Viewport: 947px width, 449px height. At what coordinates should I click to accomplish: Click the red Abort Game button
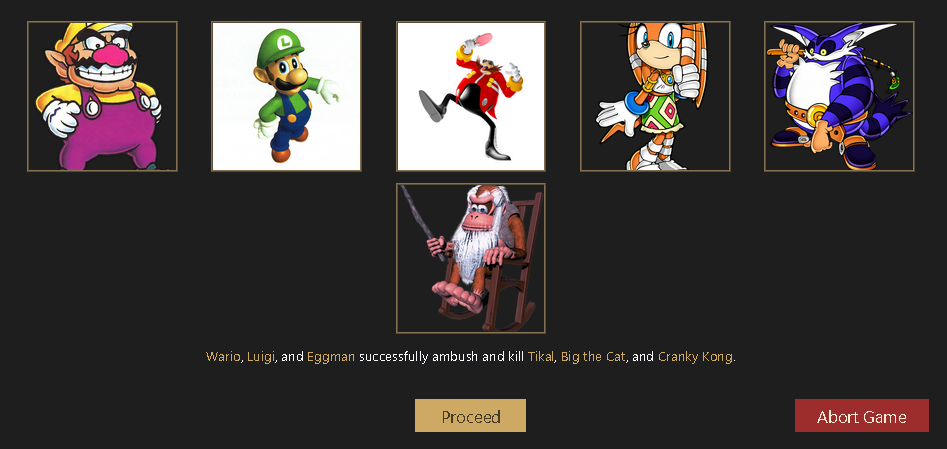(x=862, y=416)
